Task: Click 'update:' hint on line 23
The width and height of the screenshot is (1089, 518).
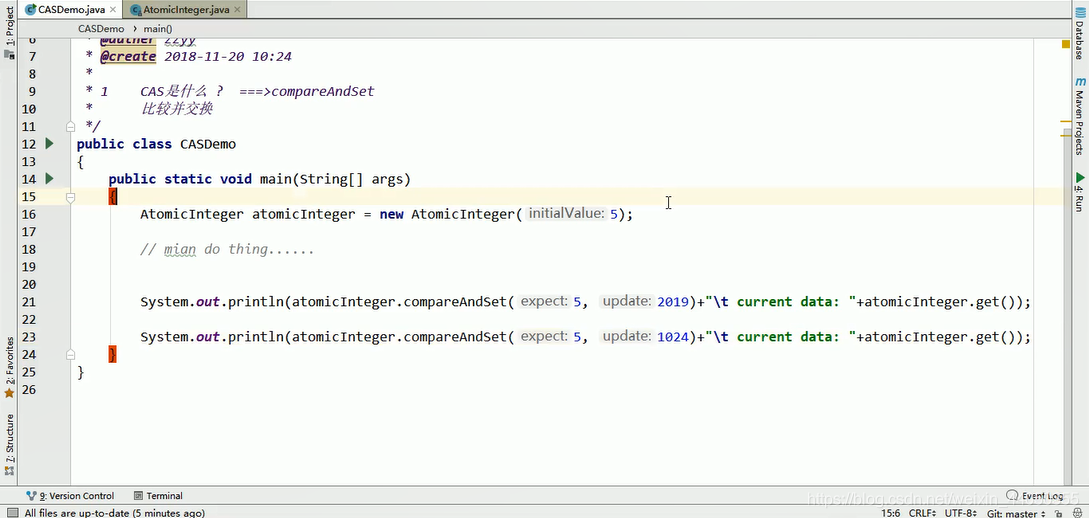Action: 626,336
